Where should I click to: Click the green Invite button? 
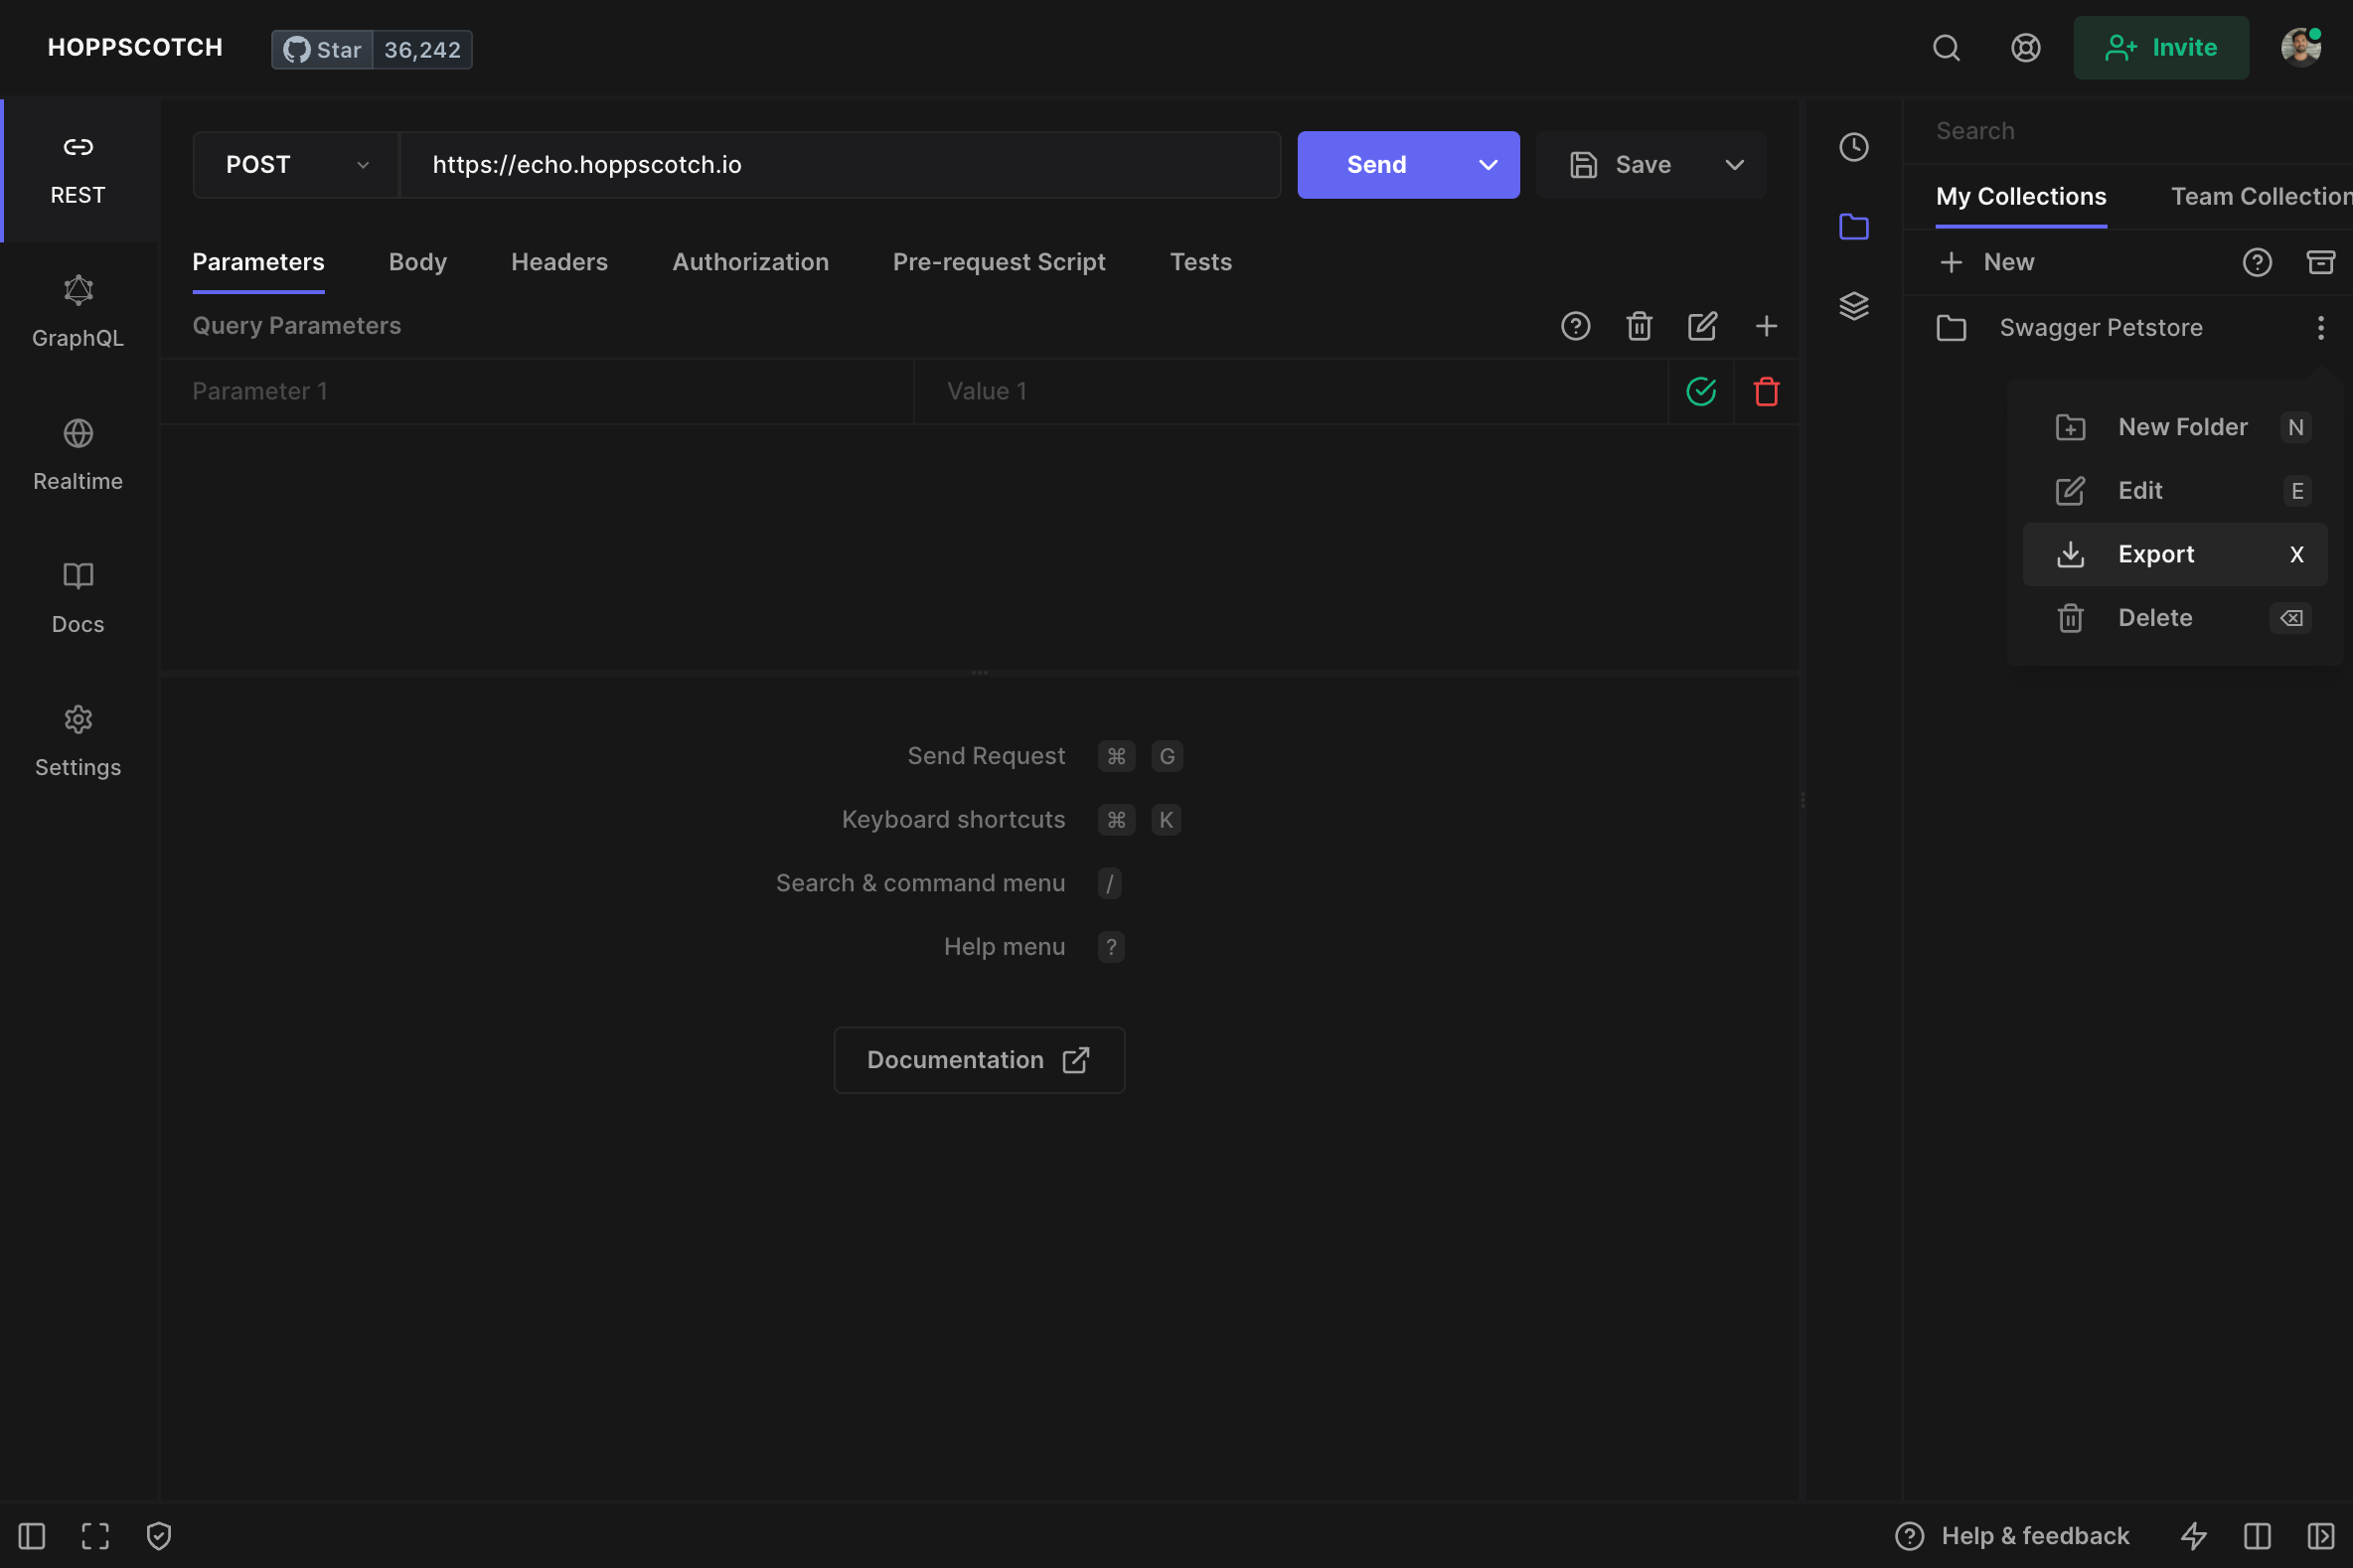(x=2160, y=48)
